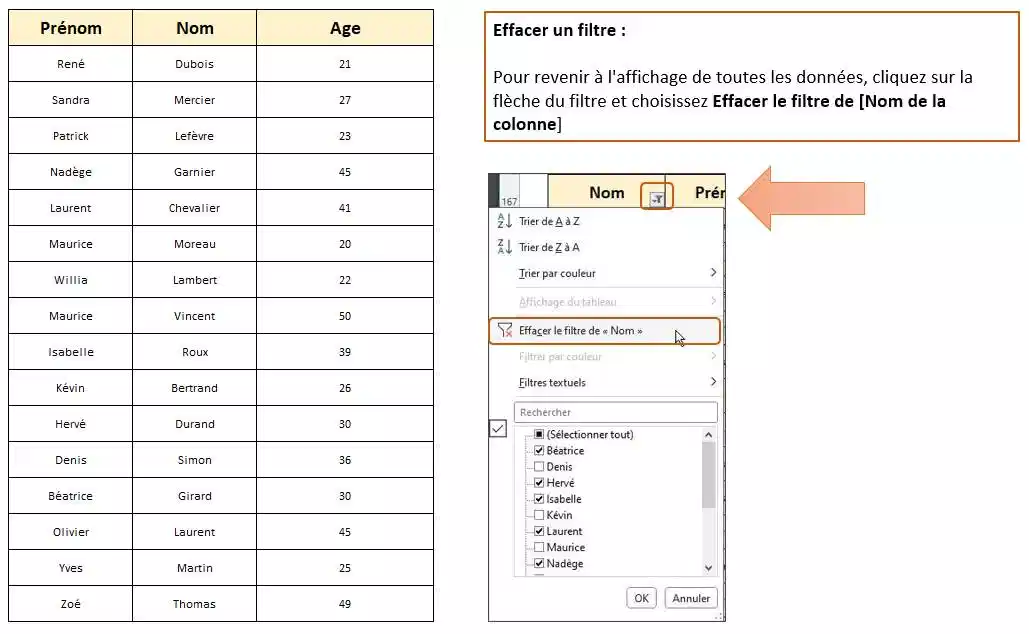Expand arrow beside Filtrer par couleur
This screenshot has height=634, width=1029.
coord(713,356)
